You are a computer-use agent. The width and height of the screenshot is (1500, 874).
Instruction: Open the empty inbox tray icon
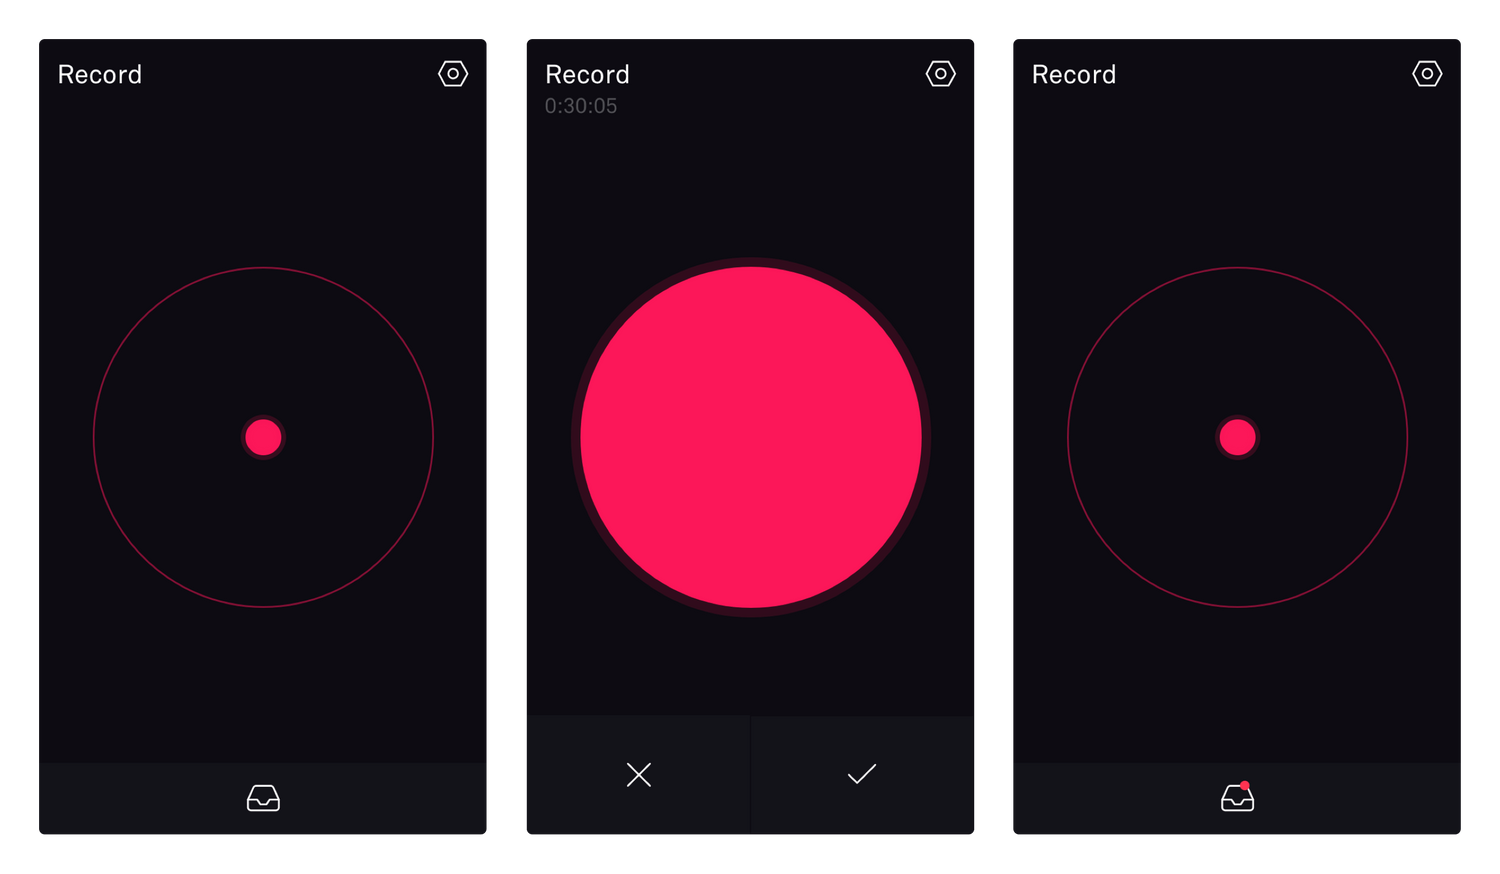pyautogui.click(x=263, y=798)
